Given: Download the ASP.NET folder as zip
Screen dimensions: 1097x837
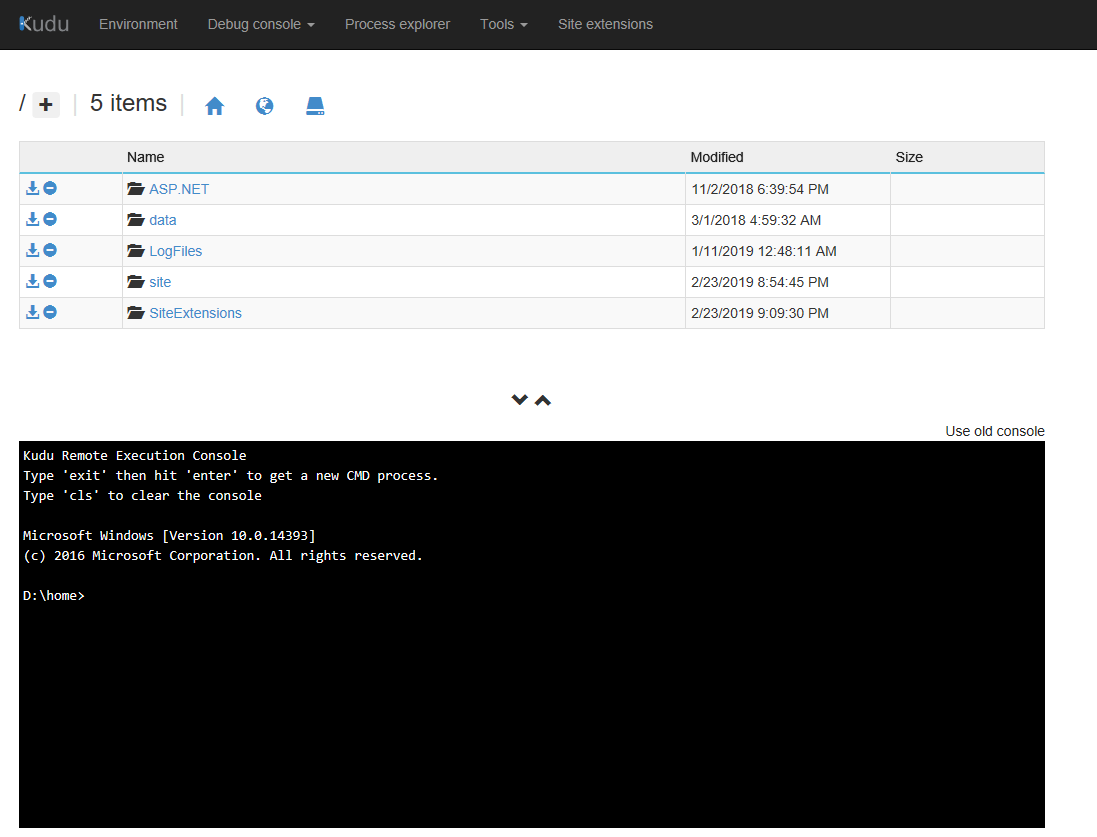Looking at the screenshot, I should click(31, 187).
